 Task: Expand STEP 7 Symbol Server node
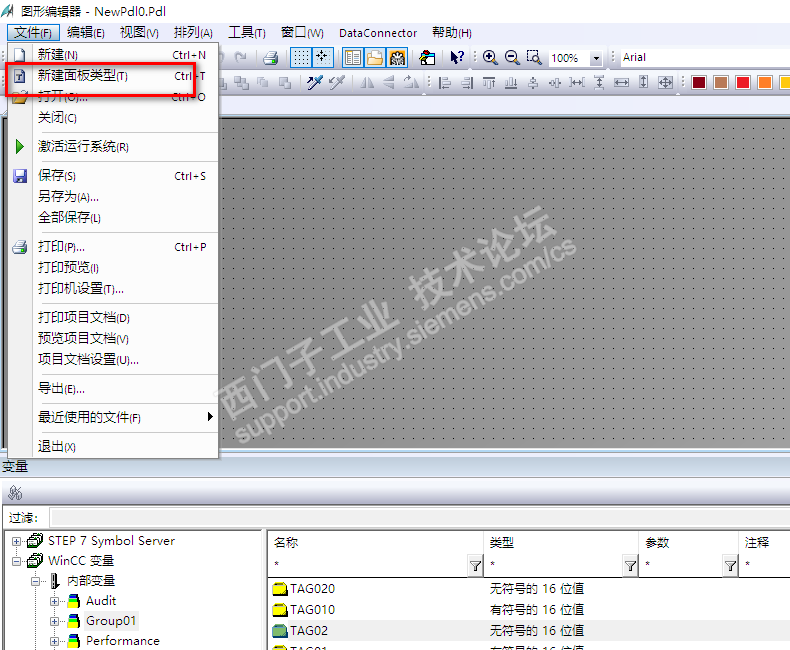[x=17, y=541]
